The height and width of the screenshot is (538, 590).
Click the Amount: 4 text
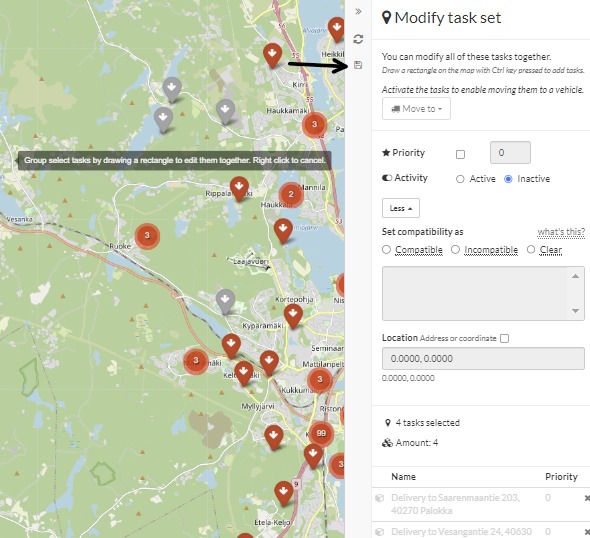417,443
